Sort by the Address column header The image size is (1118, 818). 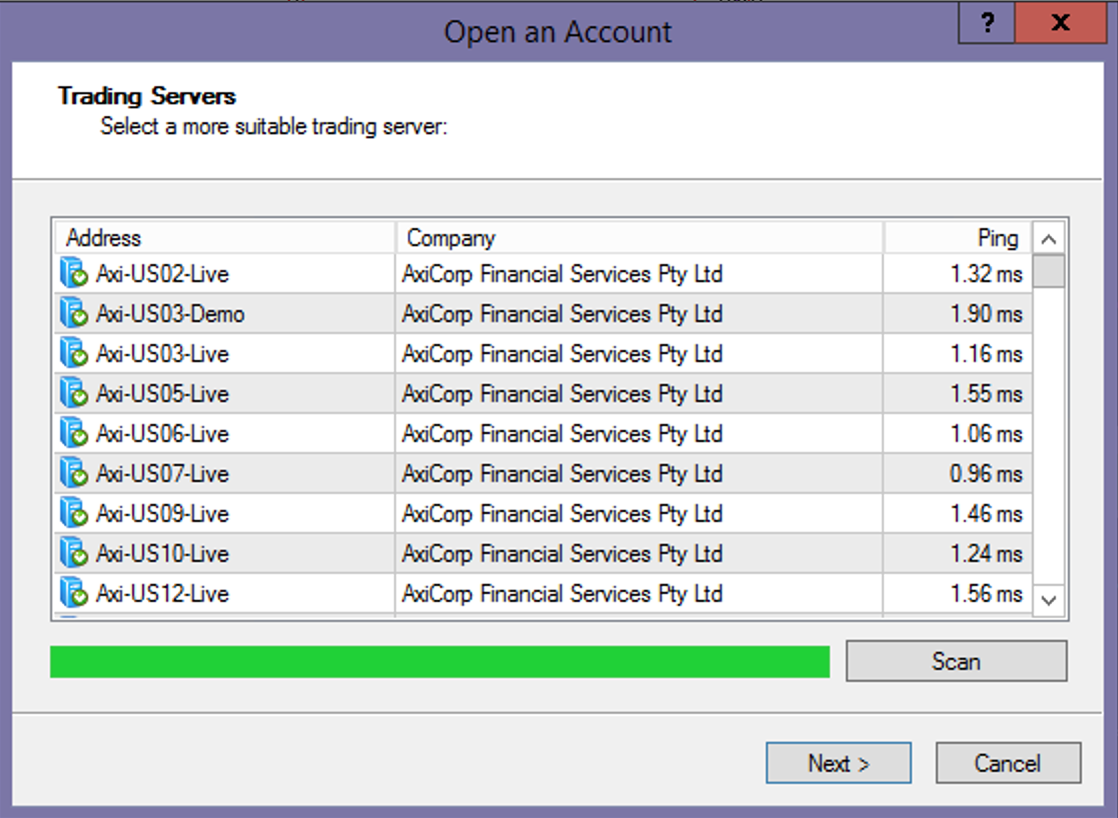point(225,237)
